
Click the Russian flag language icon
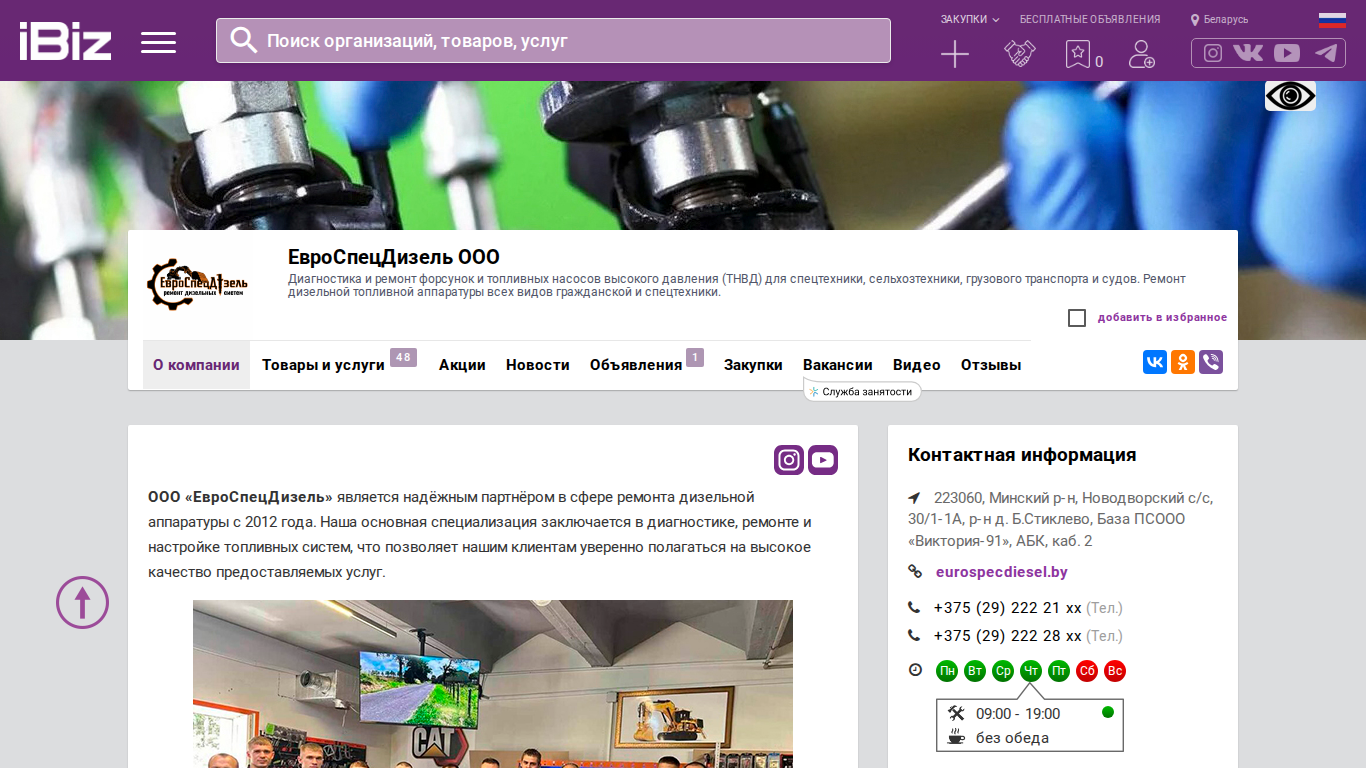tap(1332, 19)
